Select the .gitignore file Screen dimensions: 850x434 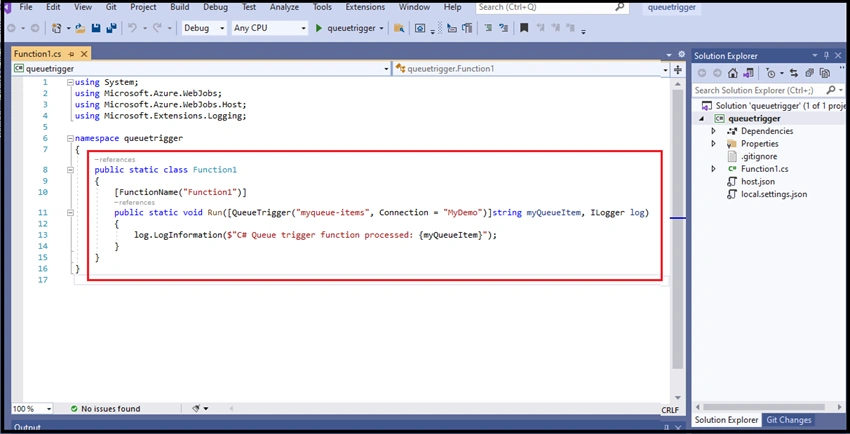pos(759,157)
